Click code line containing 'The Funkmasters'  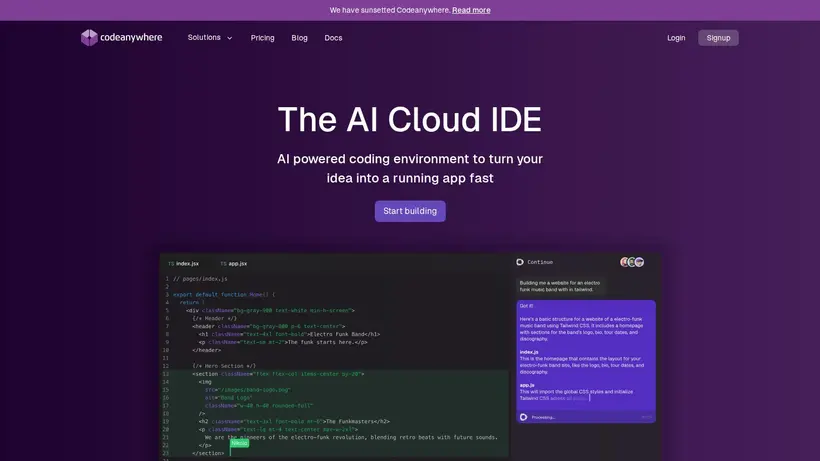click(x=294, y=421)
